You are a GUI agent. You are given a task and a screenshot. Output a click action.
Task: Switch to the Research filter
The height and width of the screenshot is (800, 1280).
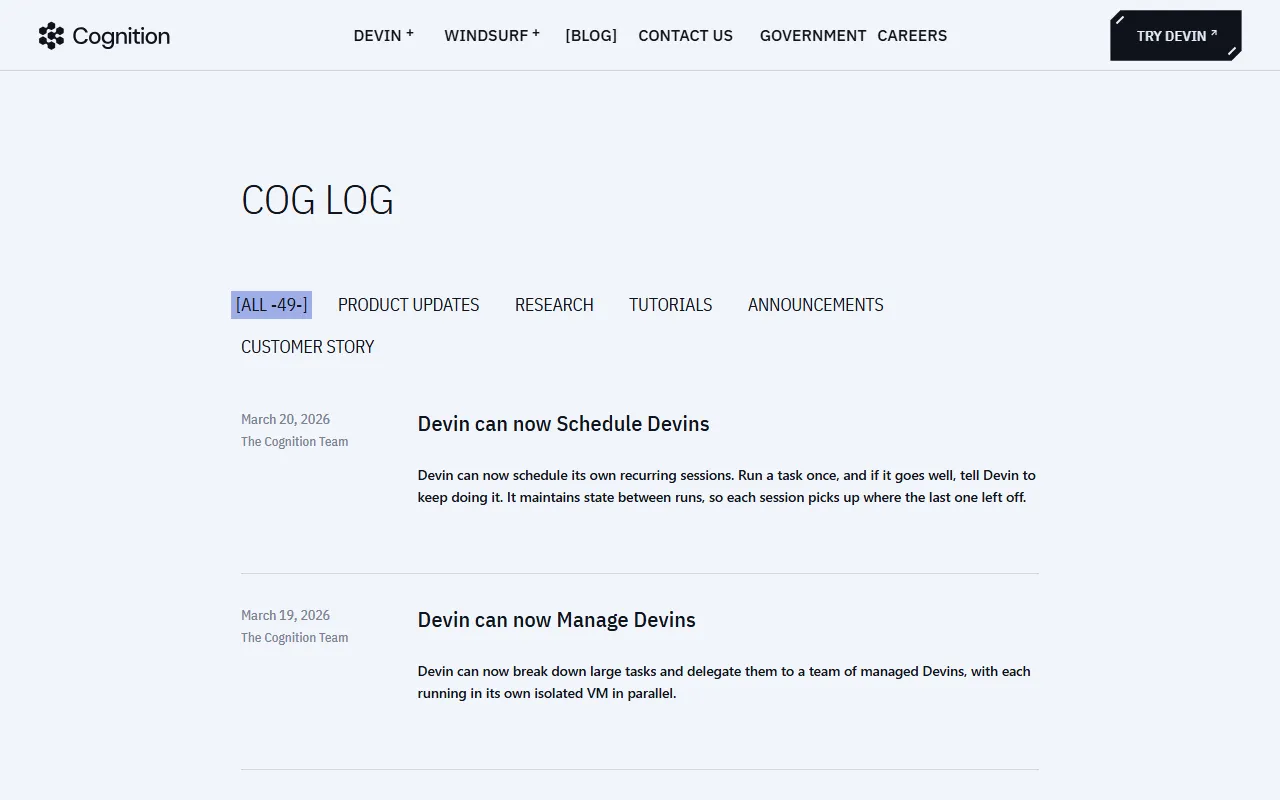point(554,305)
